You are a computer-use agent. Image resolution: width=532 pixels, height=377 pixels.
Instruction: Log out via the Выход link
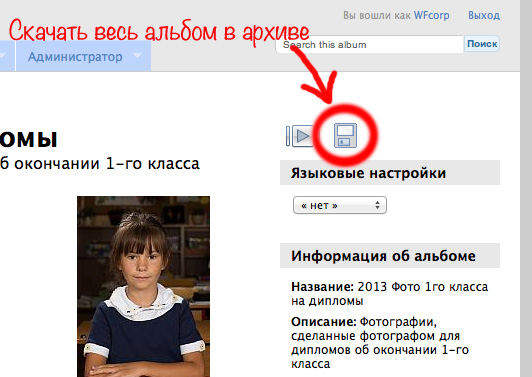[484, 15]
